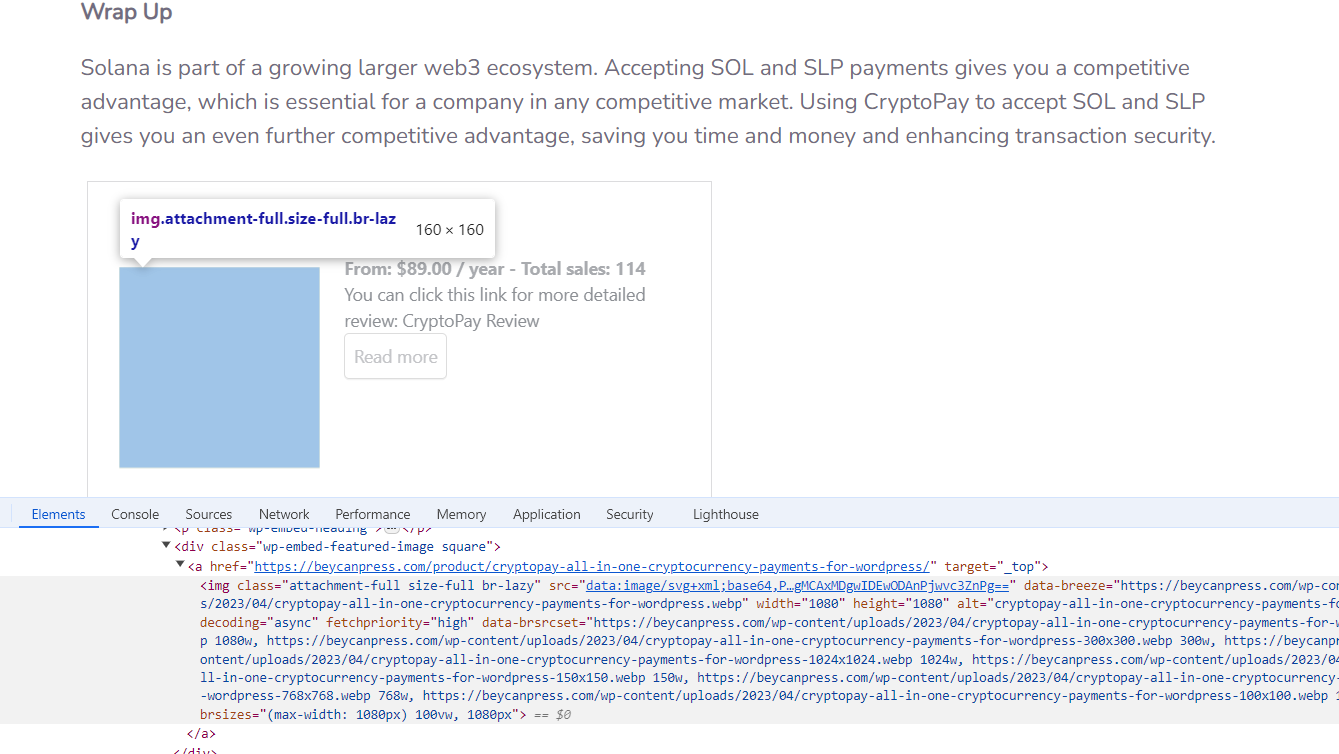The width and height of the screenshot is (1339, 754).
Task: Click the 'CryptoPay Review' description text
Action: 470,321
